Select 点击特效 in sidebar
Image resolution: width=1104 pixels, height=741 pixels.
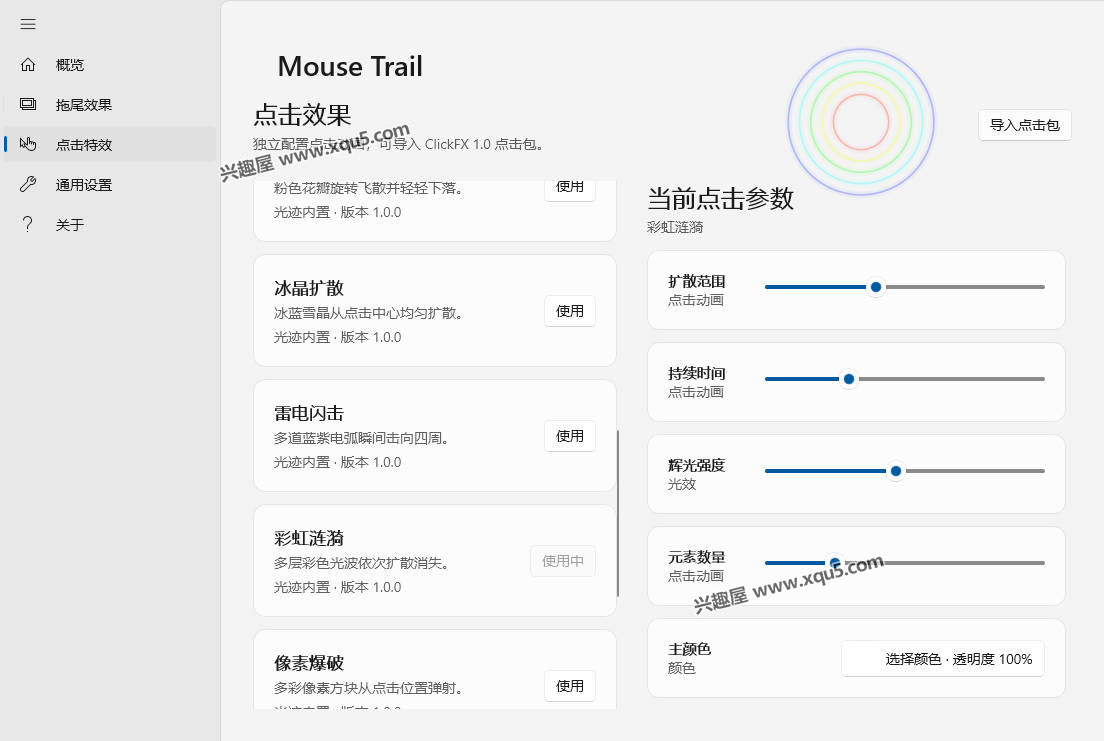110,144
